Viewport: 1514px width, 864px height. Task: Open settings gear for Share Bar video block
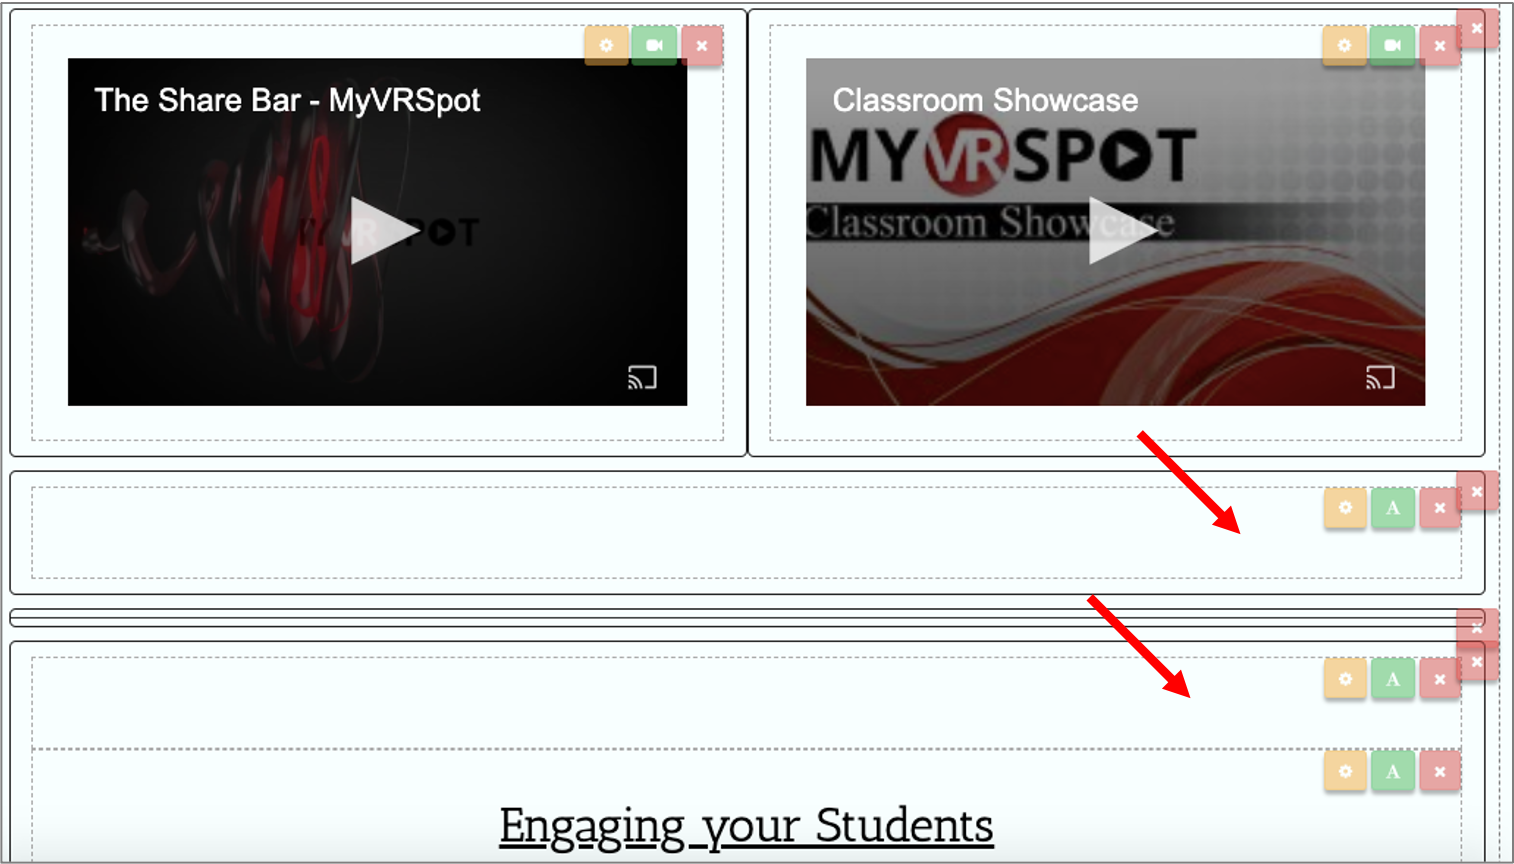pos(606,46)
